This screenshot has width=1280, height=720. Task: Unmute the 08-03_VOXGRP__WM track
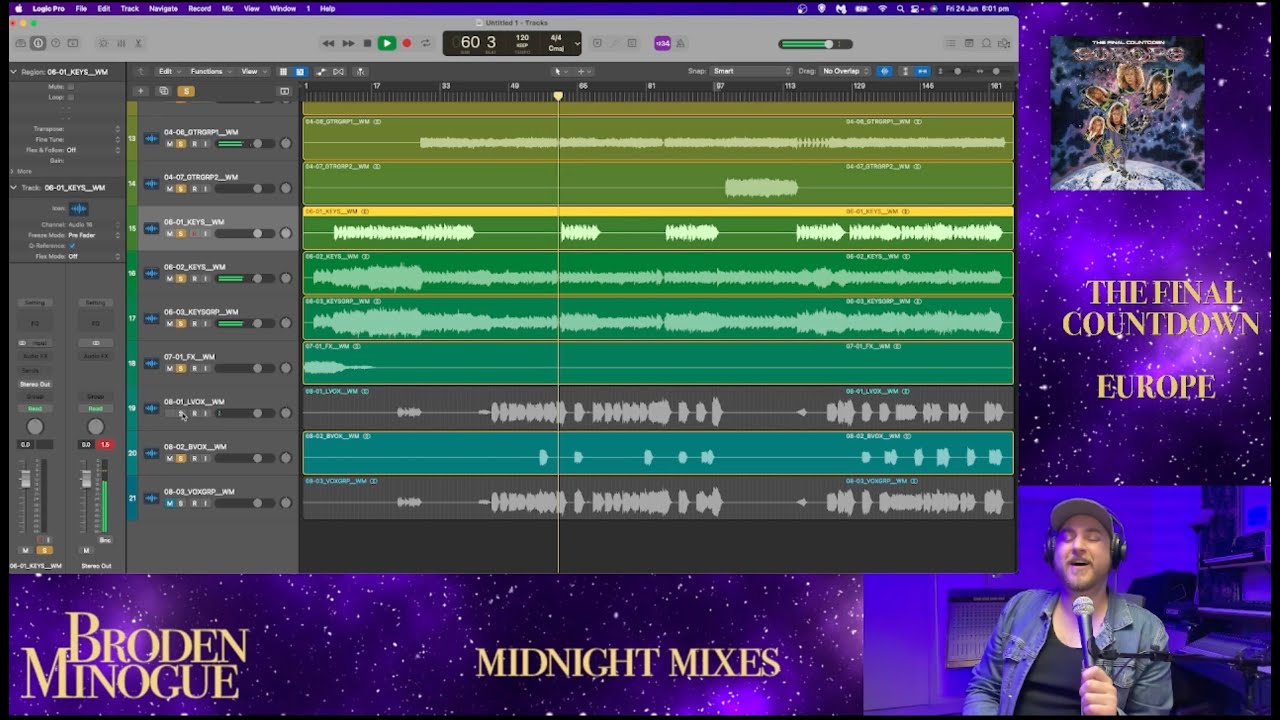(x=170, y=504)
